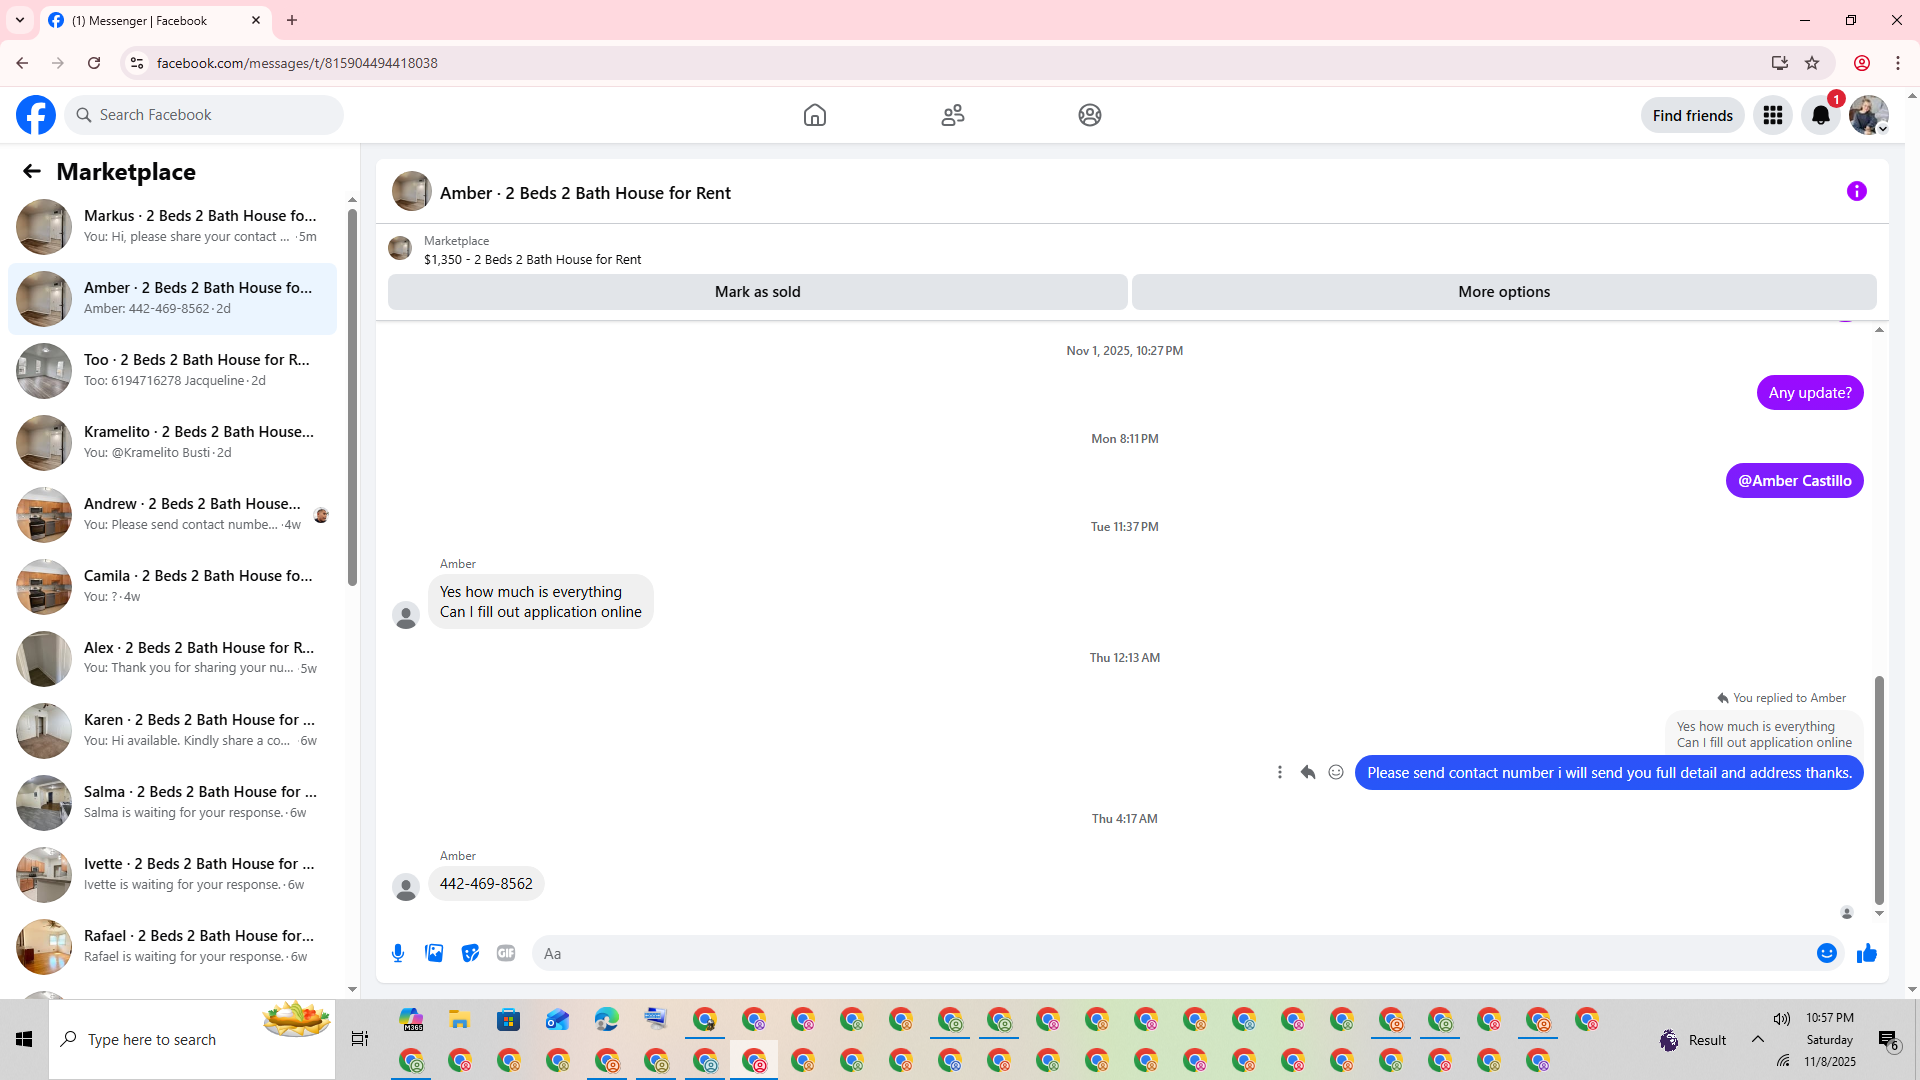Click Find friends button

click(1692, 115)
